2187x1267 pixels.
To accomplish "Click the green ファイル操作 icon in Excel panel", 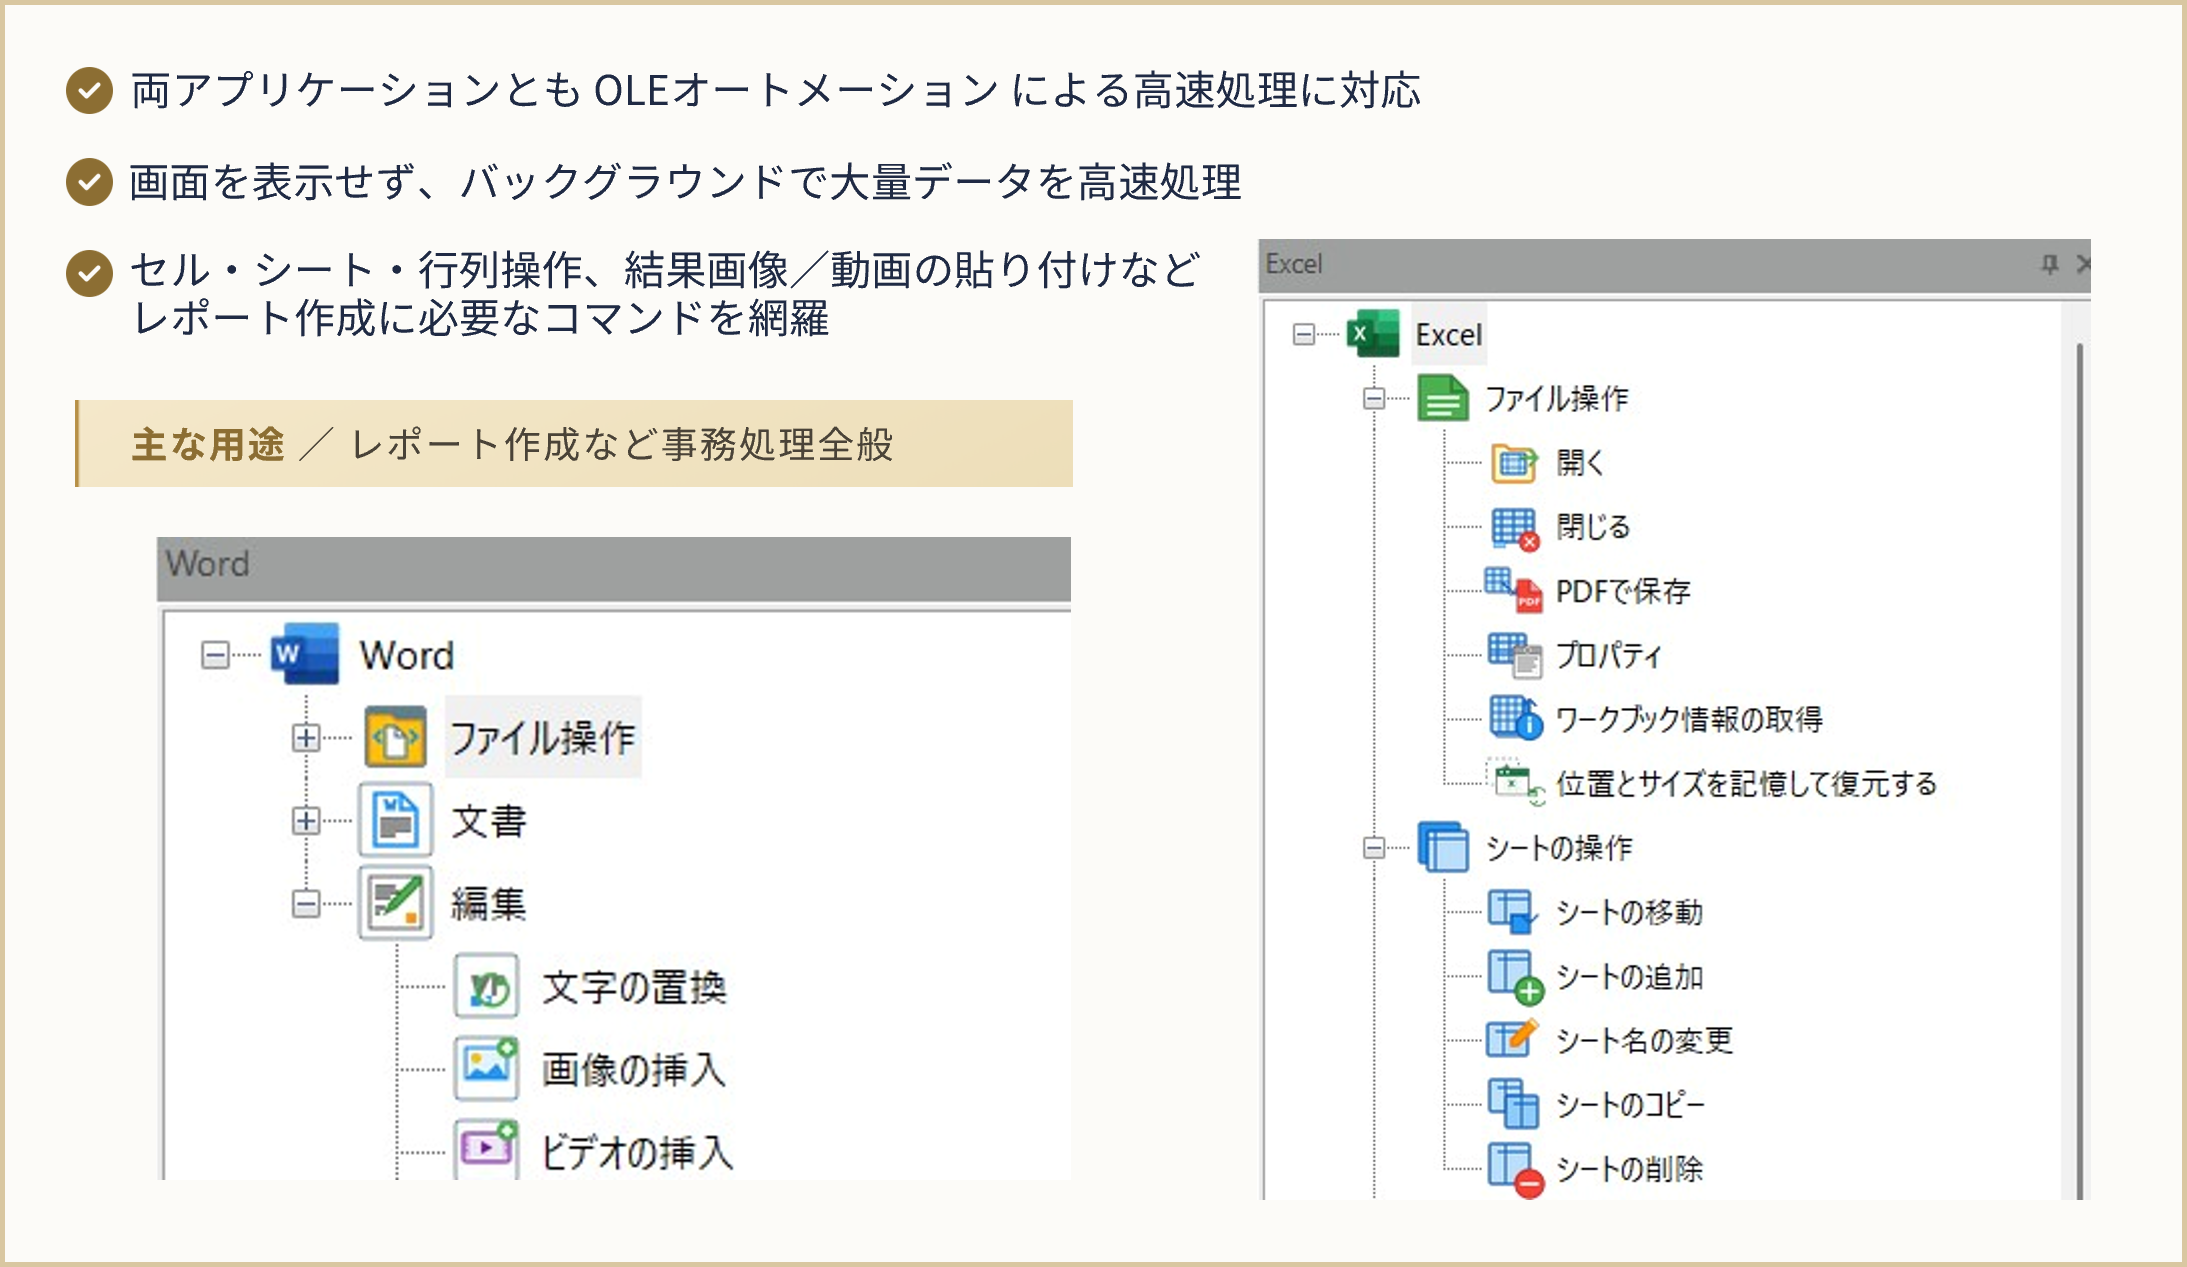I will (1443, 398).
